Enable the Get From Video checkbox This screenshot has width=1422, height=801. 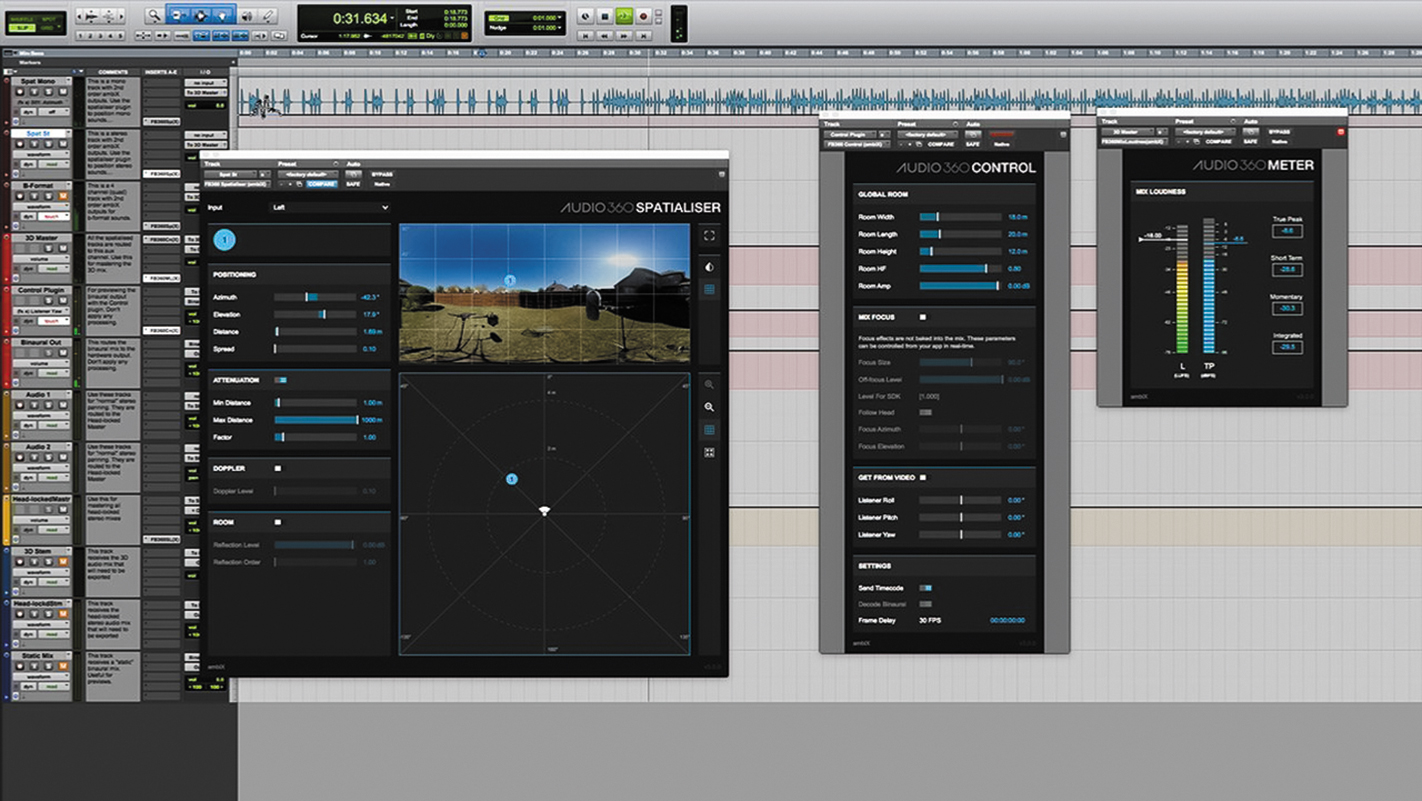(923, 478)
